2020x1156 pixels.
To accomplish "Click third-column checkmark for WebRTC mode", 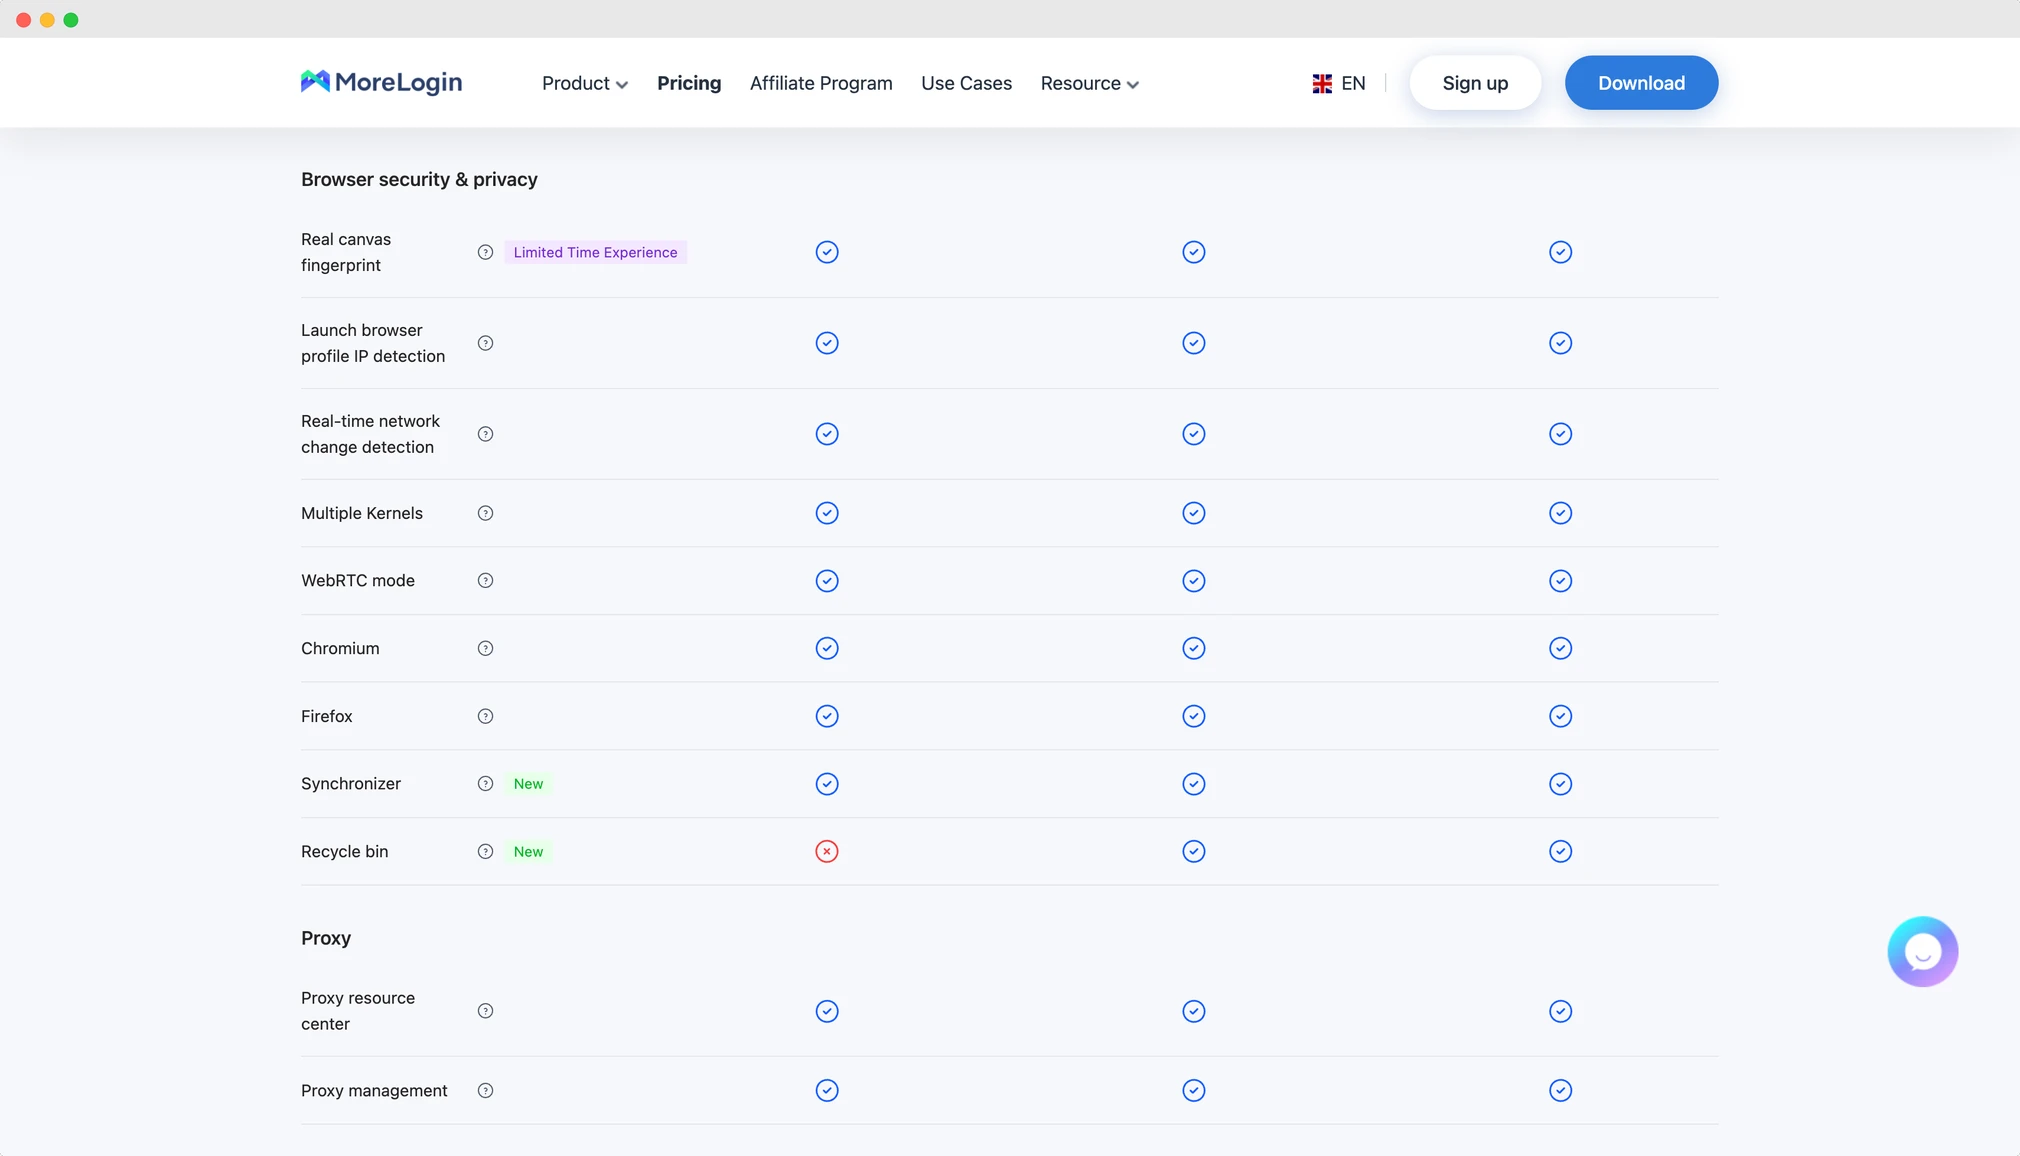I will [1560, 581].
